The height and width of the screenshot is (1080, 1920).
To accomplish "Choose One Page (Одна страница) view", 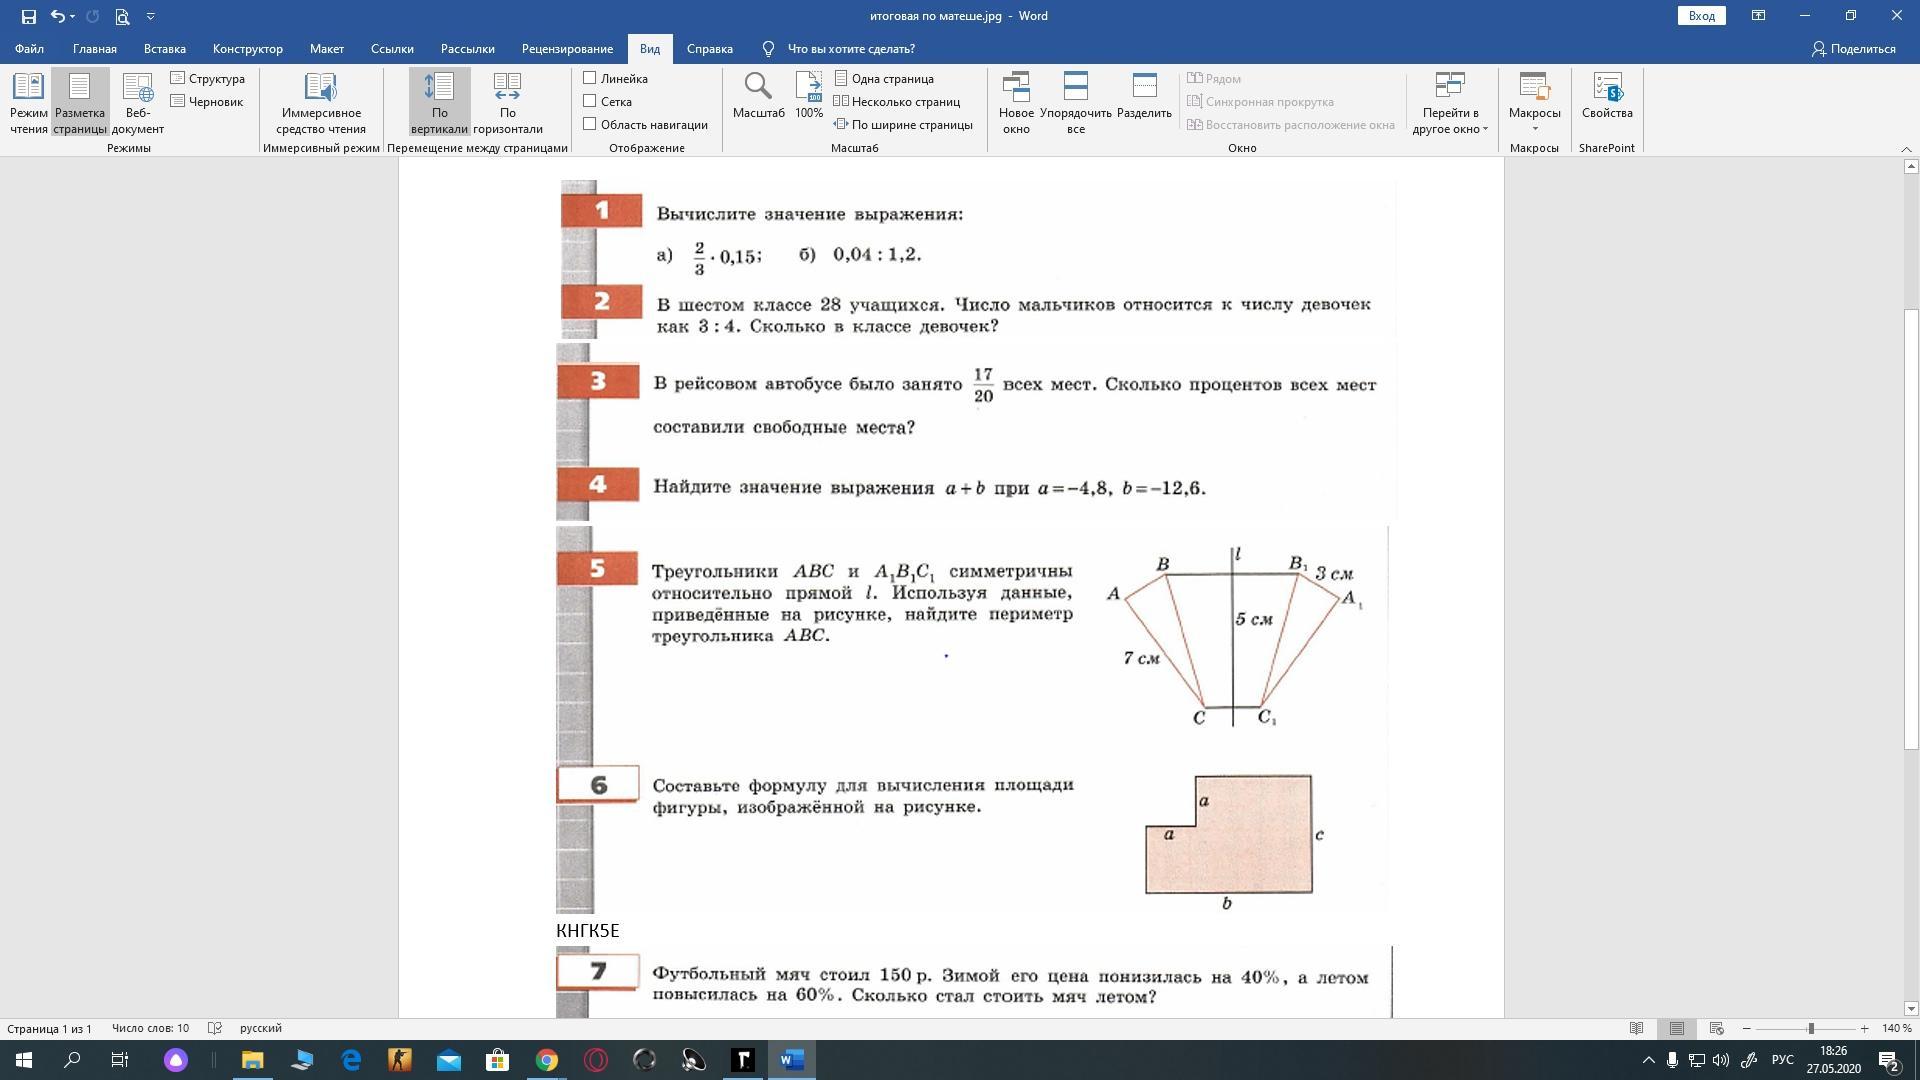I will (x=884, y=78).
